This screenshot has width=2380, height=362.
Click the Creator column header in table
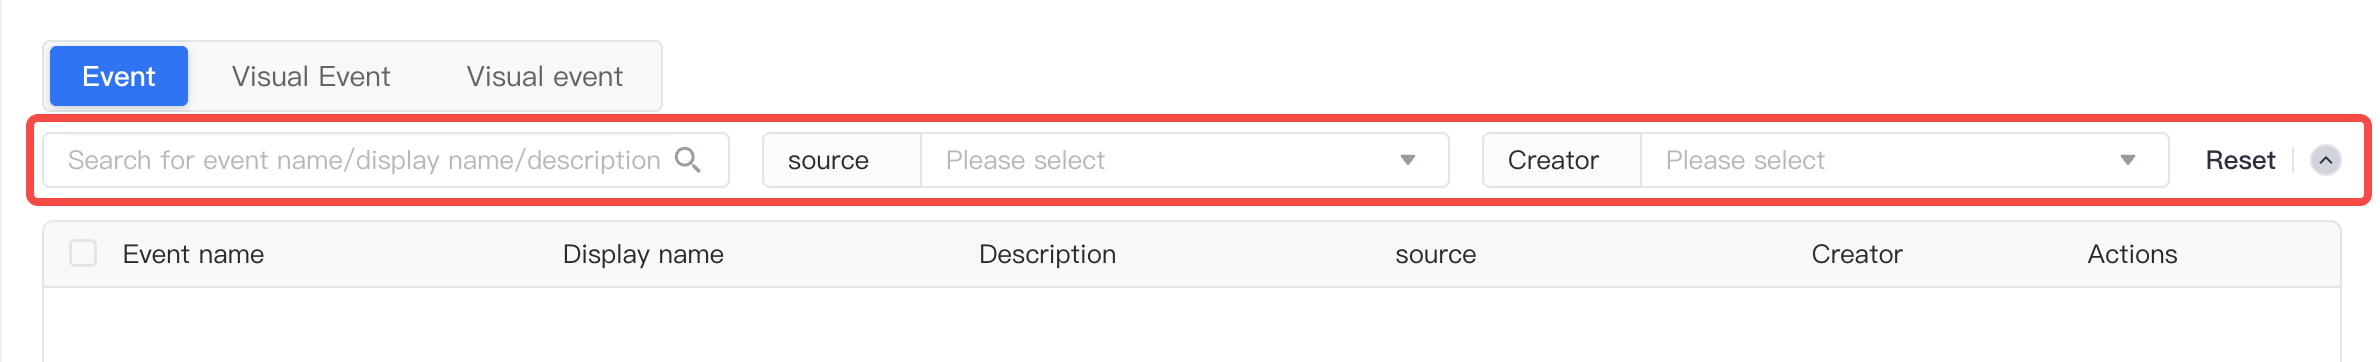(1856, 254)
